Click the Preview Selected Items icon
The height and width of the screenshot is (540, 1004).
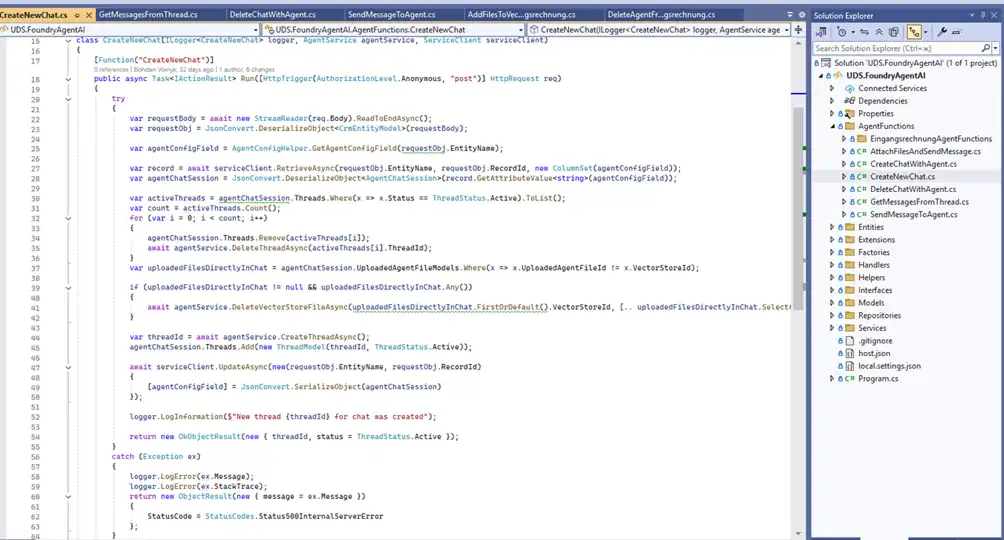[957, 32]
